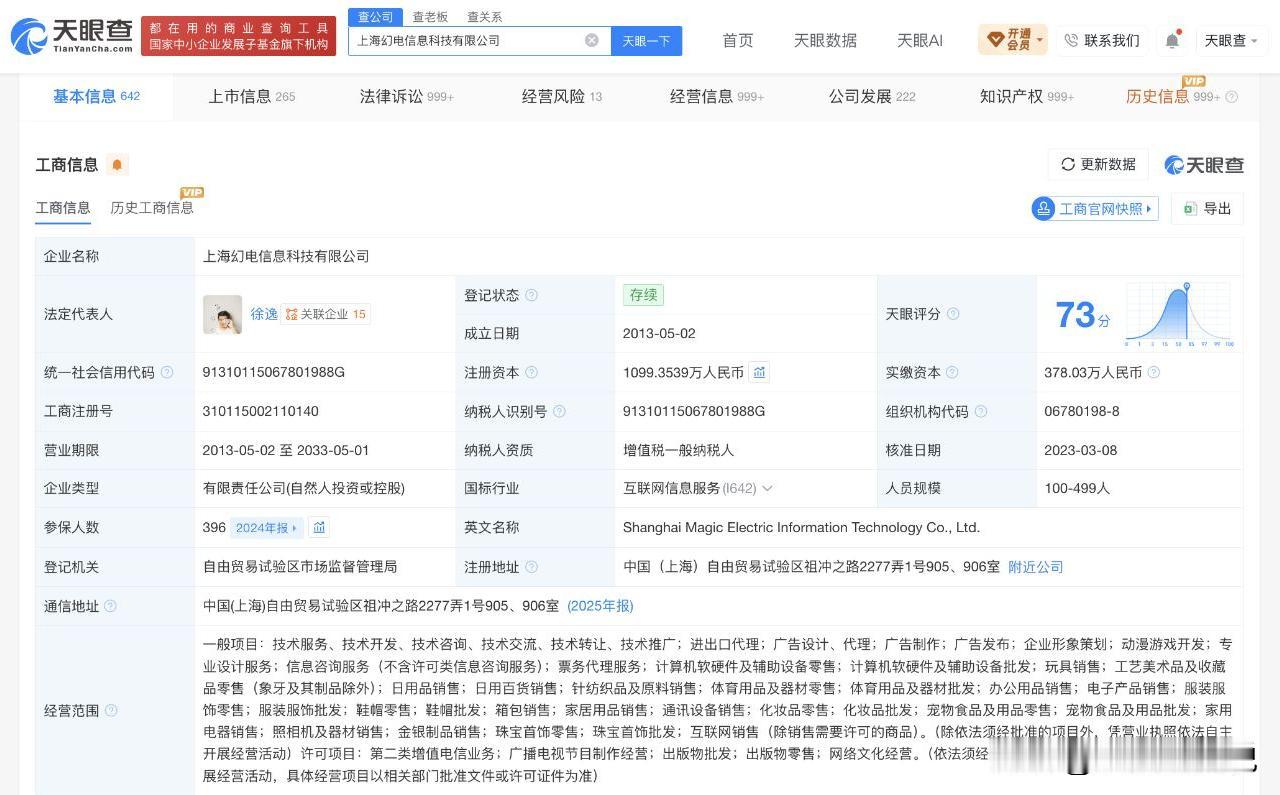Viewport: 1280px width, 795px height.
Task: Click the legal representative's avatar photo
Action: (222, 314)
